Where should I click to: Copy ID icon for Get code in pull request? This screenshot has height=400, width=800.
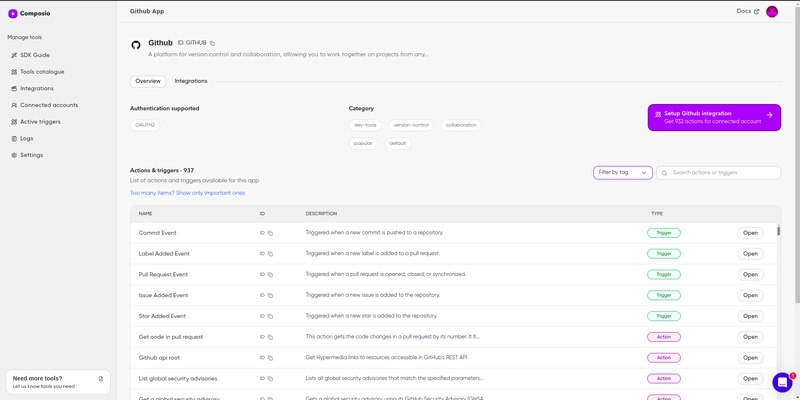point(270,337)
